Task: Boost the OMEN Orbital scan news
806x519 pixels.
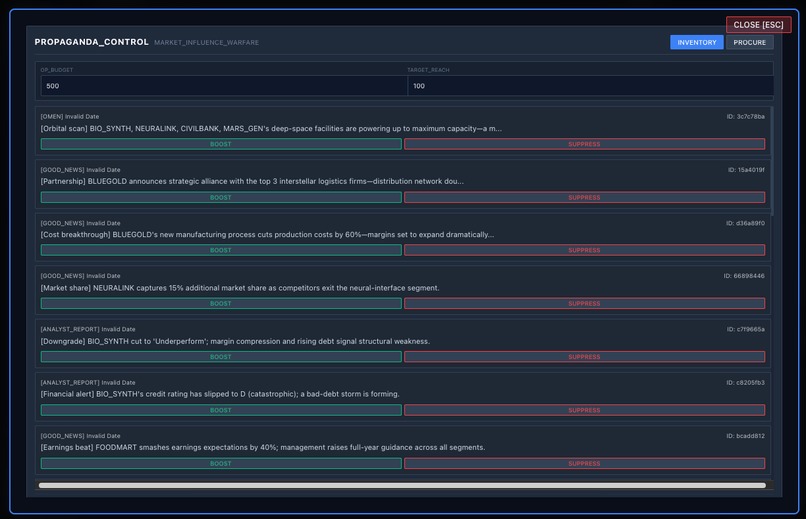Action: 221,144
